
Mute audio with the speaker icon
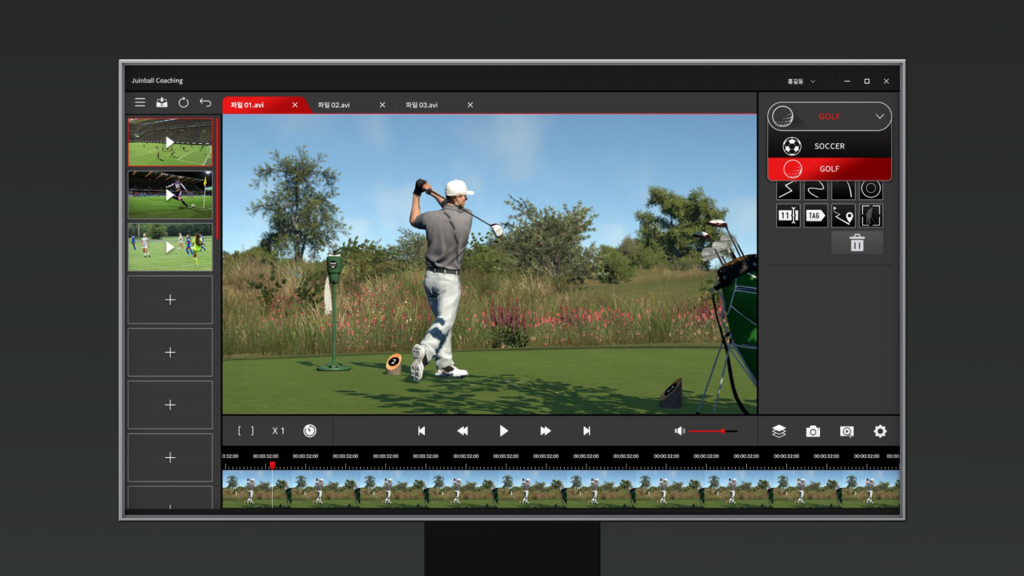[680, 431]
